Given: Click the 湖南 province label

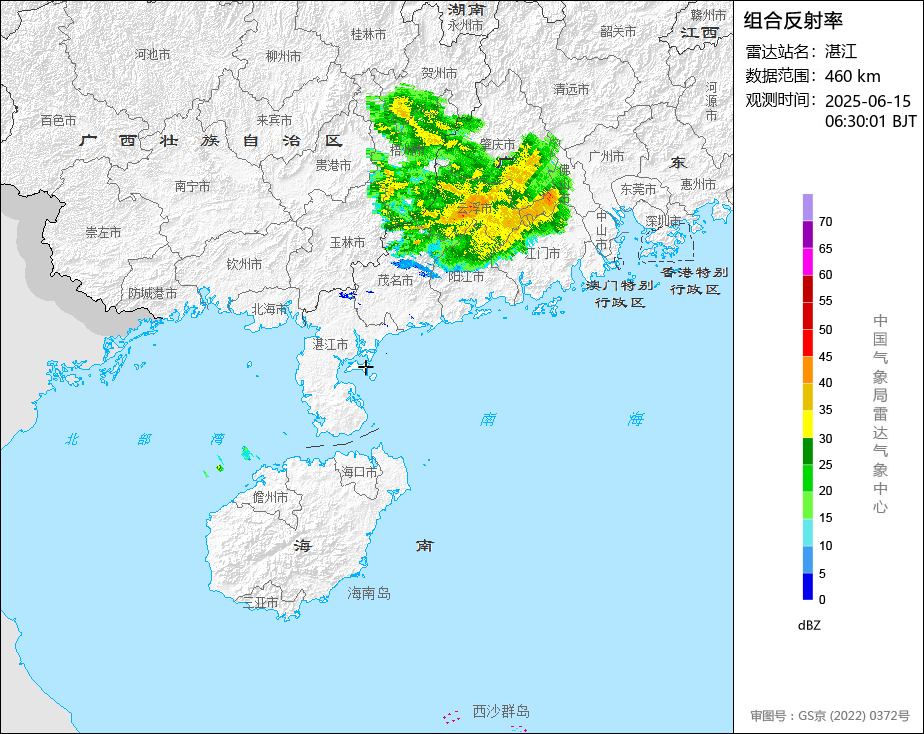Looking at the screenshot, I should click(x=466, y=9).
